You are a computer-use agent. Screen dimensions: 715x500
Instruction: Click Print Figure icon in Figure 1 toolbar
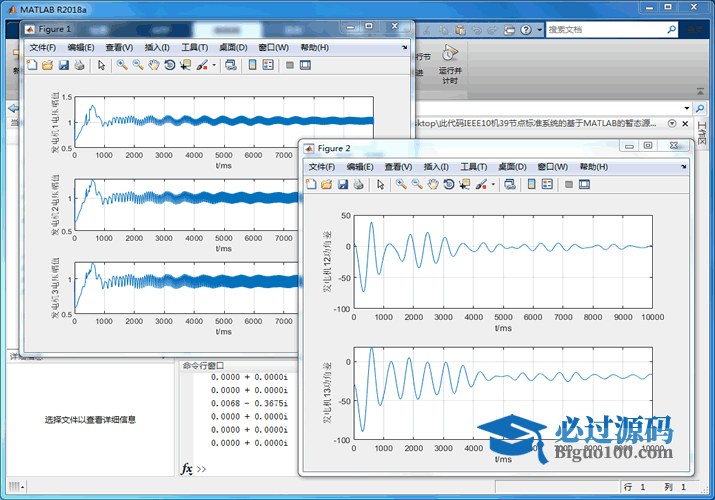tap(79, 65)
